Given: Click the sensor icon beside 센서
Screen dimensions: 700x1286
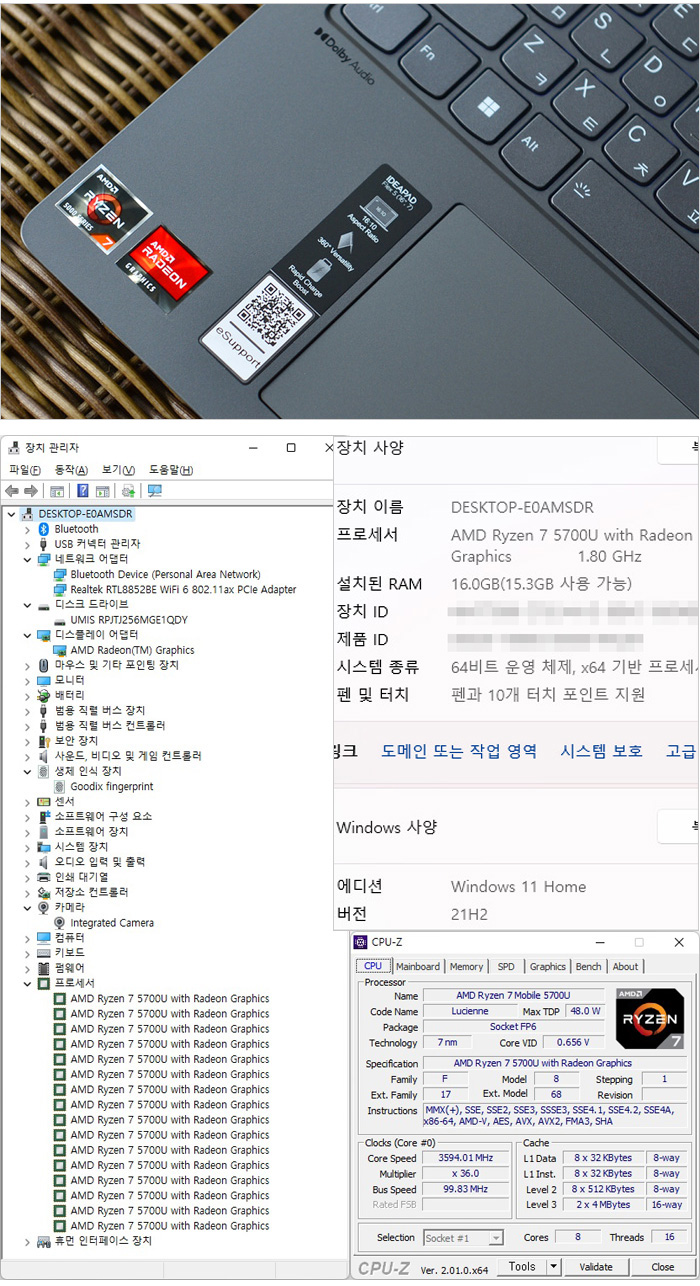Looking at the screenshot, I should point(43,801).
